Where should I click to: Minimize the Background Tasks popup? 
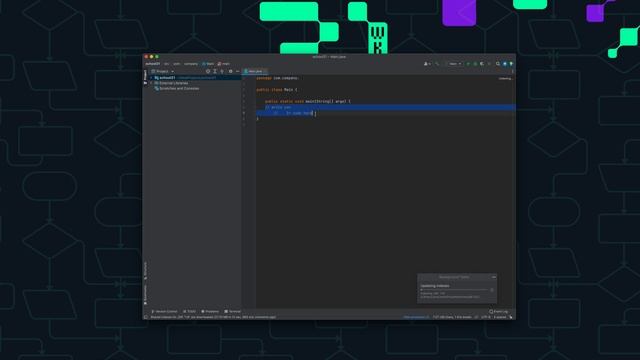point(494,277)
